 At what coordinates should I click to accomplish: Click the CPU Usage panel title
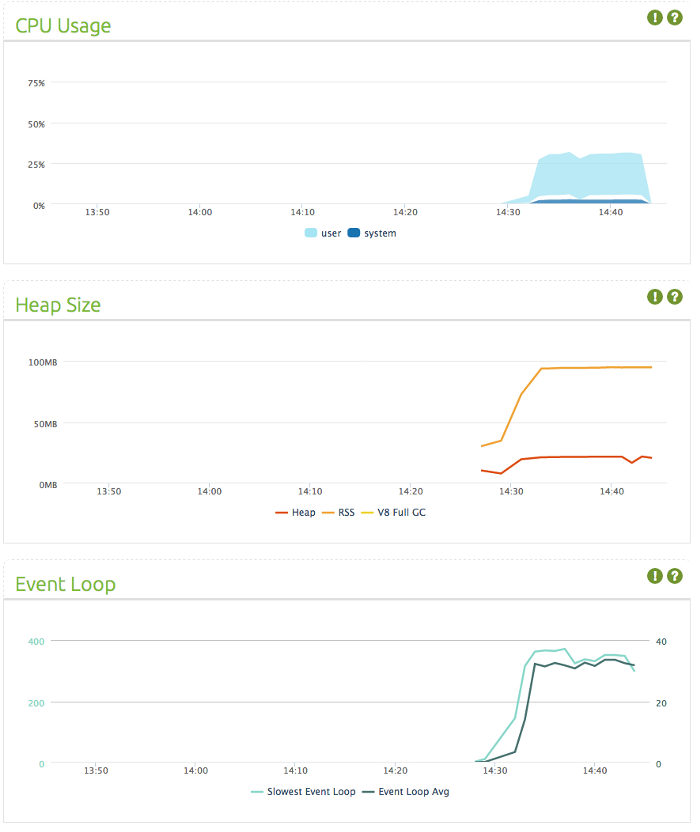click(x=63, y=26)
